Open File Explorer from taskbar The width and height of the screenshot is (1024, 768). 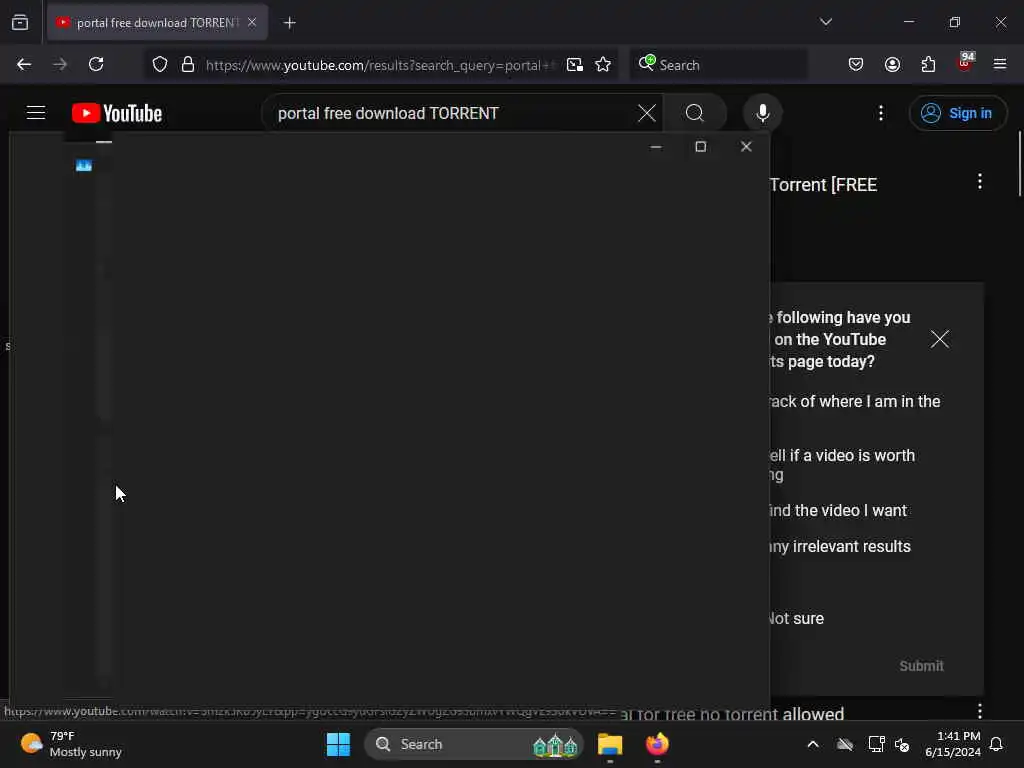610,744
